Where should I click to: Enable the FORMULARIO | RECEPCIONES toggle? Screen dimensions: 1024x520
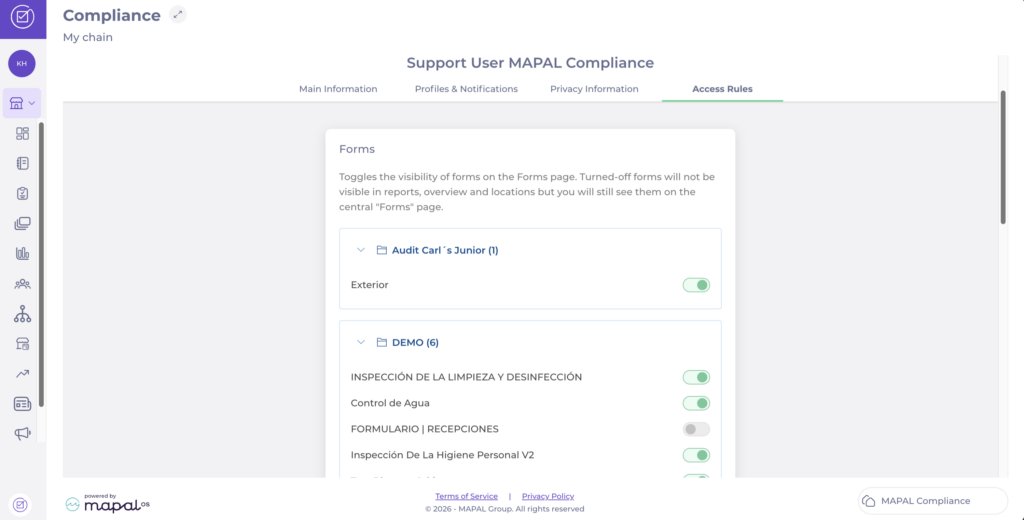tap(696, 429)
